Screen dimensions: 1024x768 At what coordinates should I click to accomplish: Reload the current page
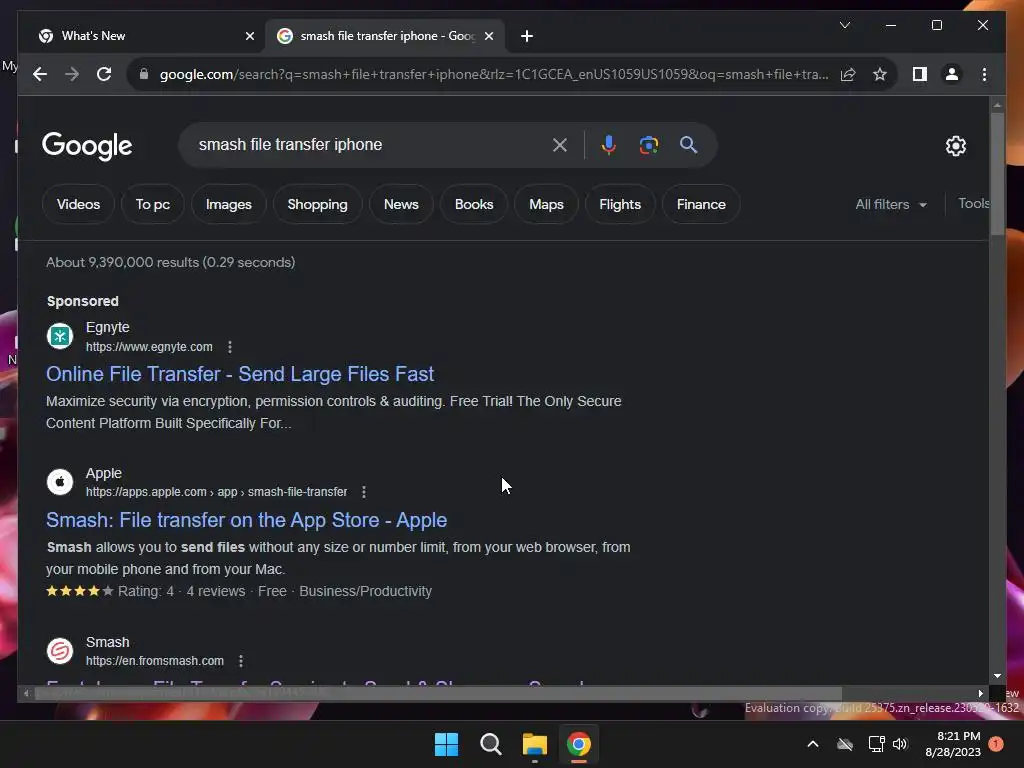click(104, 74)
